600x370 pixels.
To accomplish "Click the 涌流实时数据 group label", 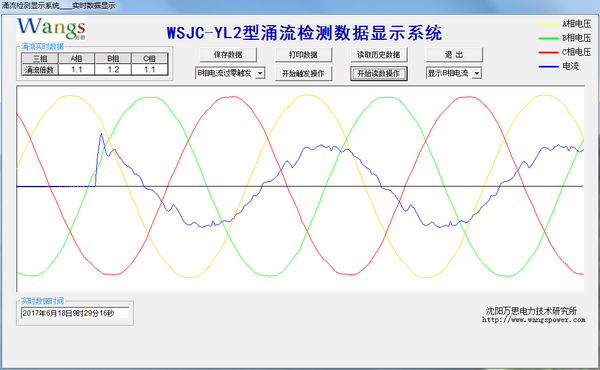I will point(42,47).
